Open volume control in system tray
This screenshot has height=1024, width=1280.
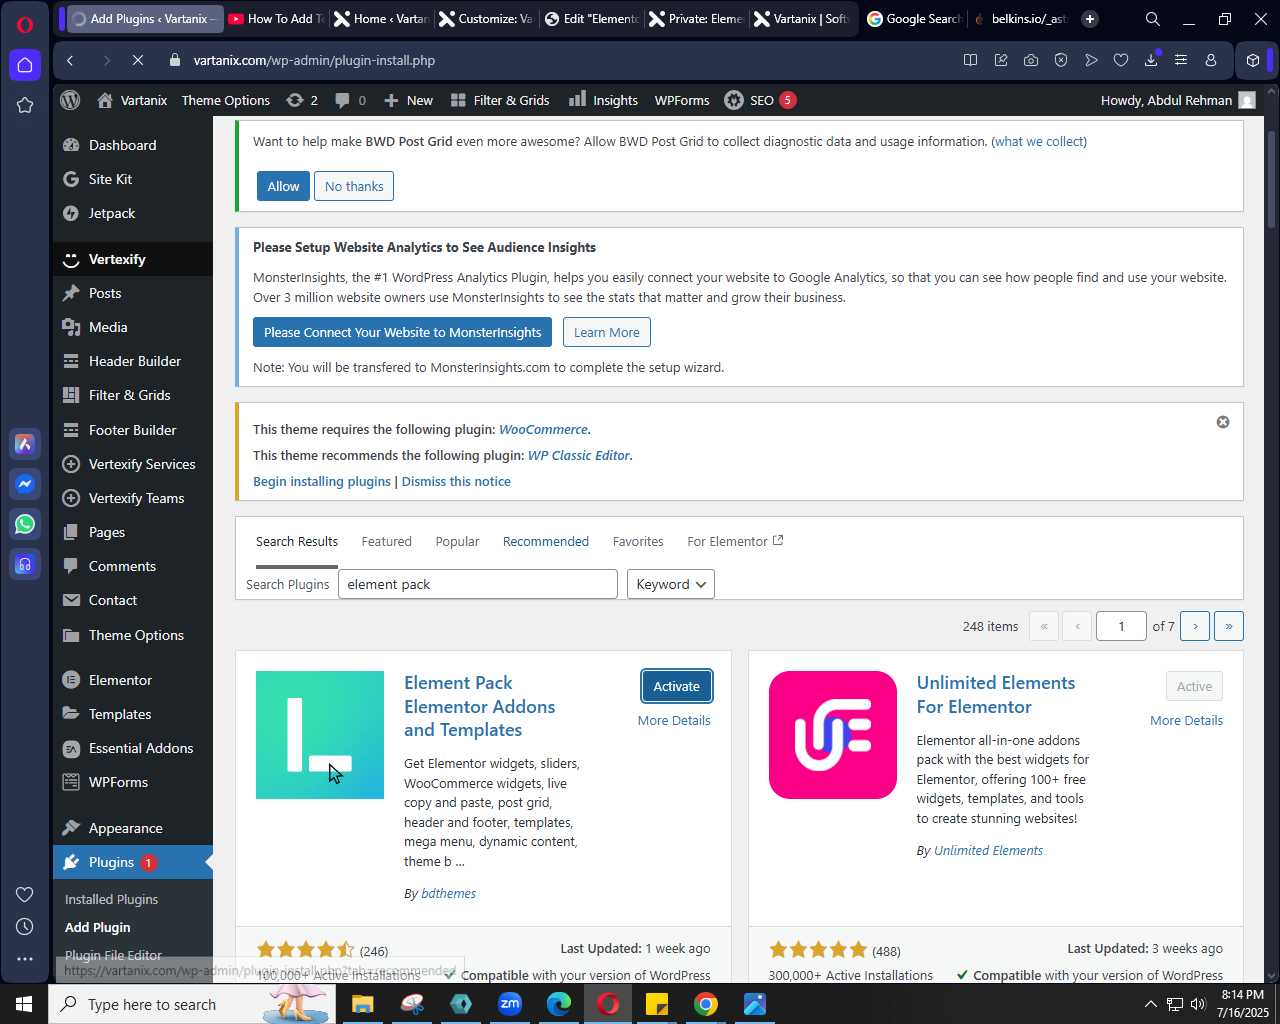click(1197, 1004)
